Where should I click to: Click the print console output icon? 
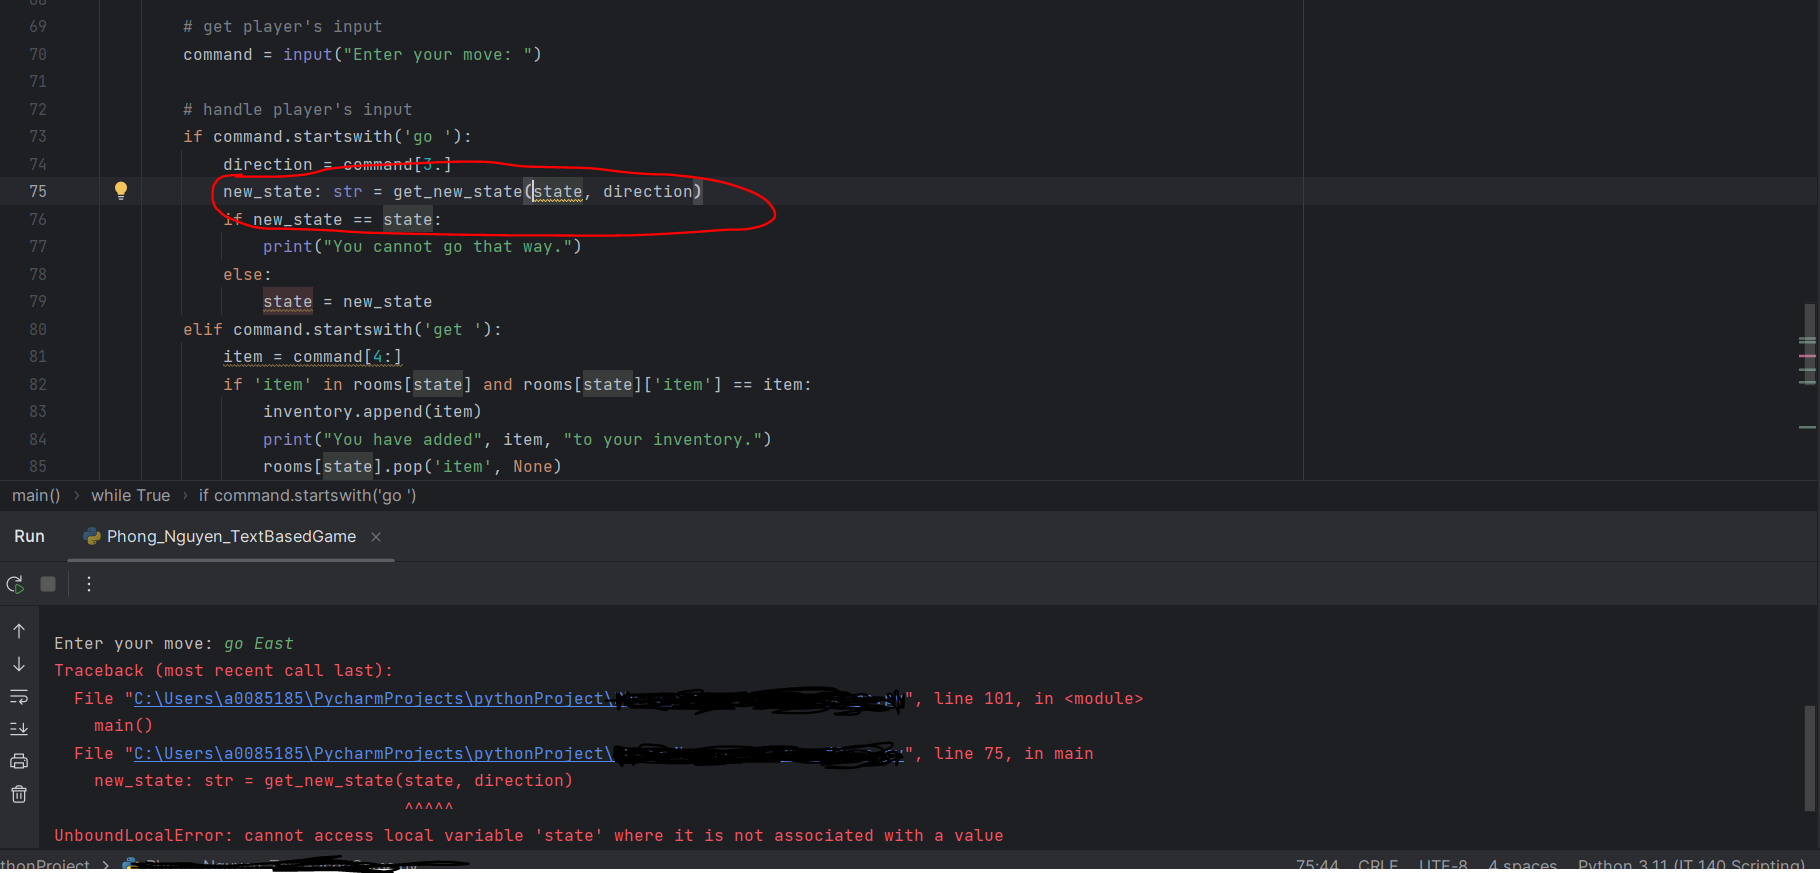coord(19,762)
